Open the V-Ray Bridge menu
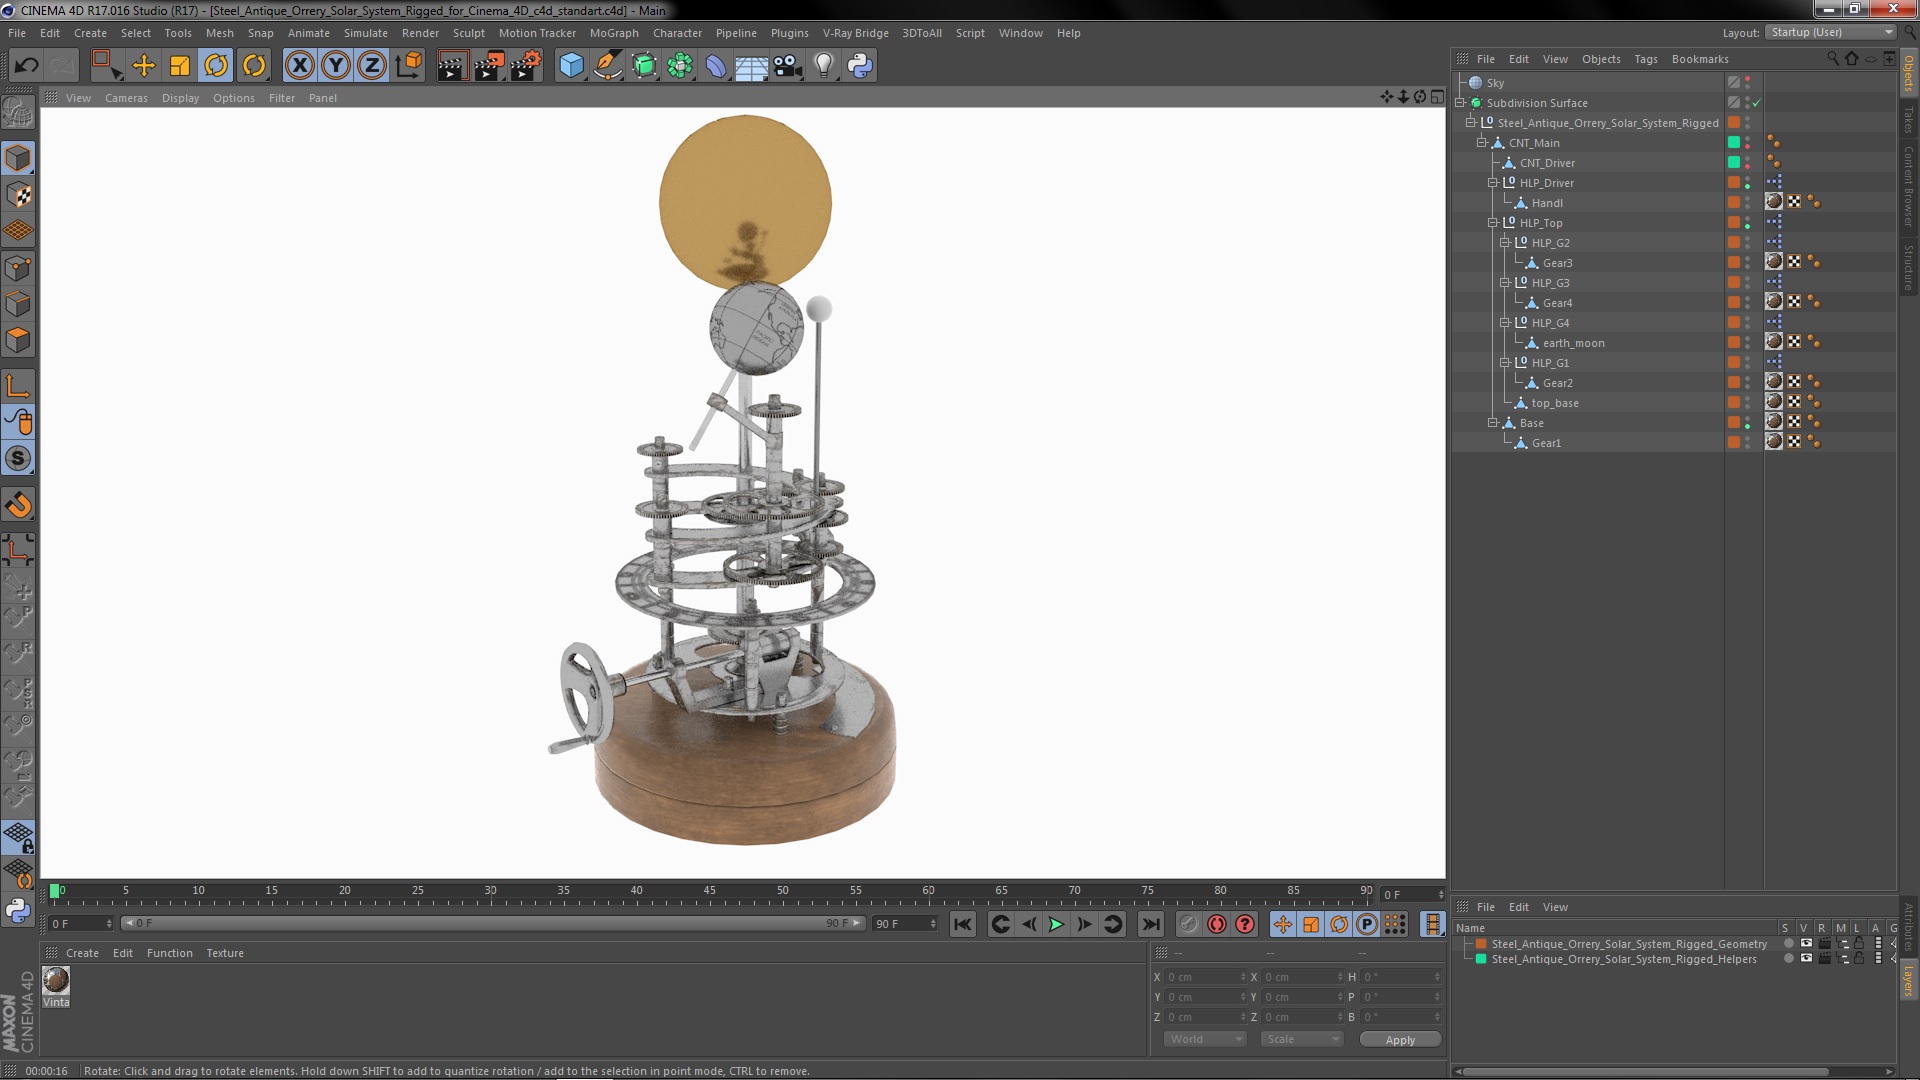Image resolution: width=1920 pixels, height=1080 pixels. [x=856, y=33]
